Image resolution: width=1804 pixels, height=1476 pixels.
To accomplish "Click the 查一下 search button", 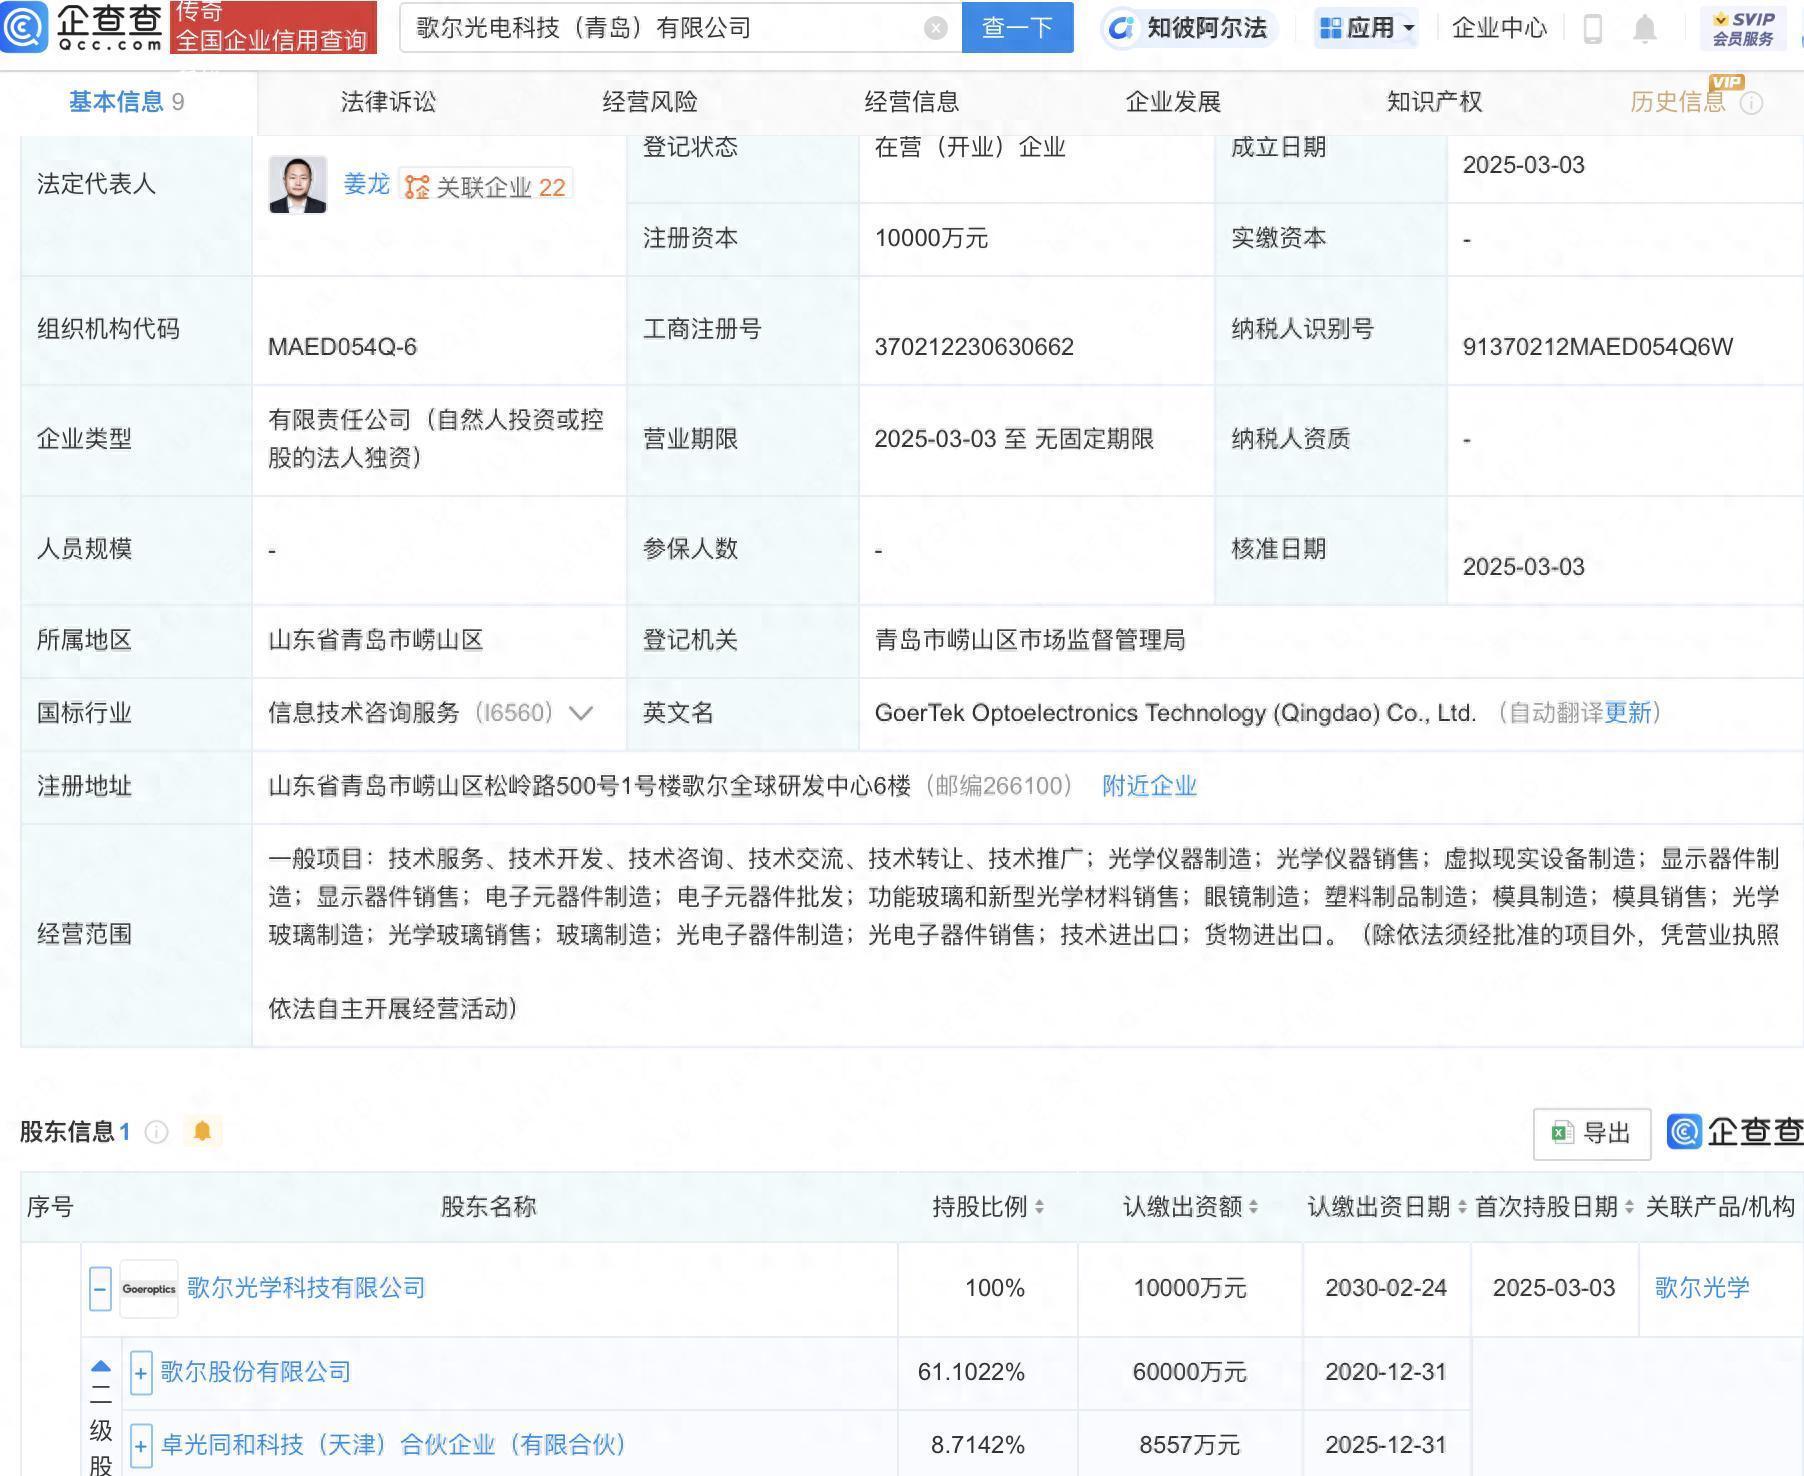I will point(1017,28).
